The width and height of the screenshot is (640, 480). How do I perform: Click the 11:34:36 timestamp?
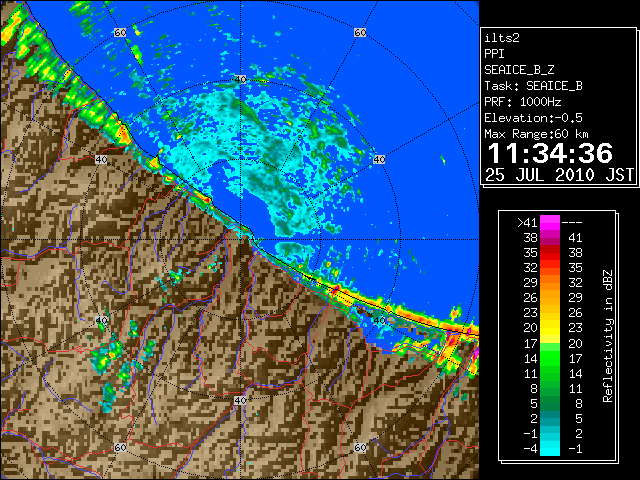pos(550,153)
